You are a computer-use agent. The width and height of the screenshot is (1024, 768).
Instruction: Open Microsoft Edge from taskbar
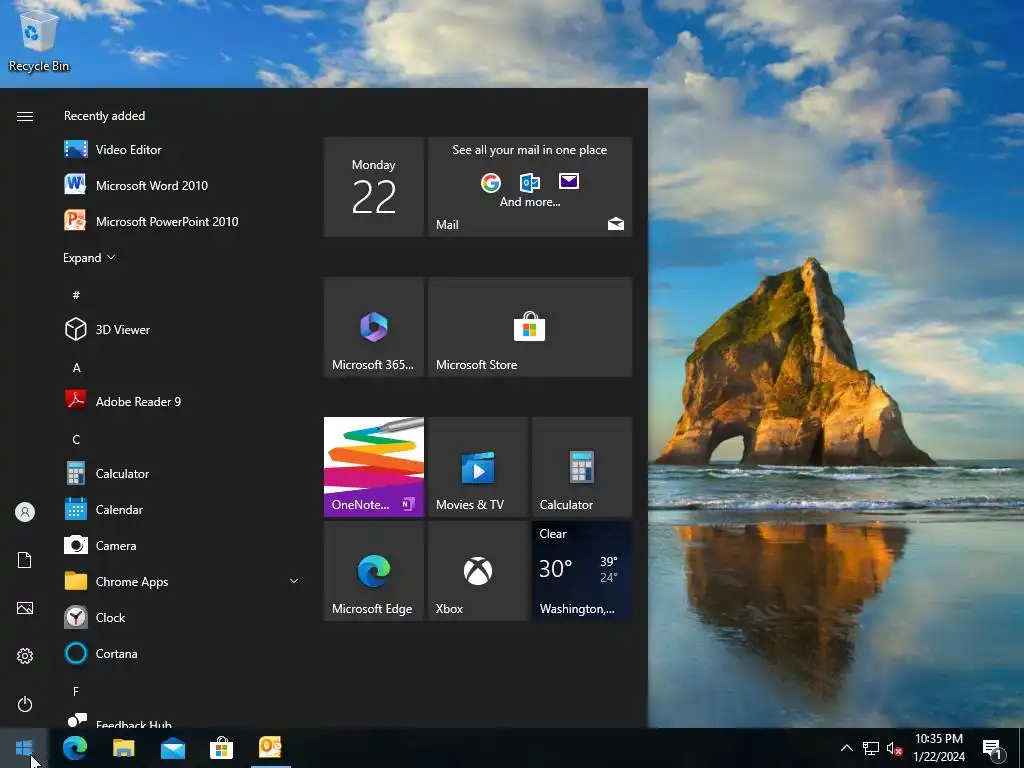tap(75, 748)
